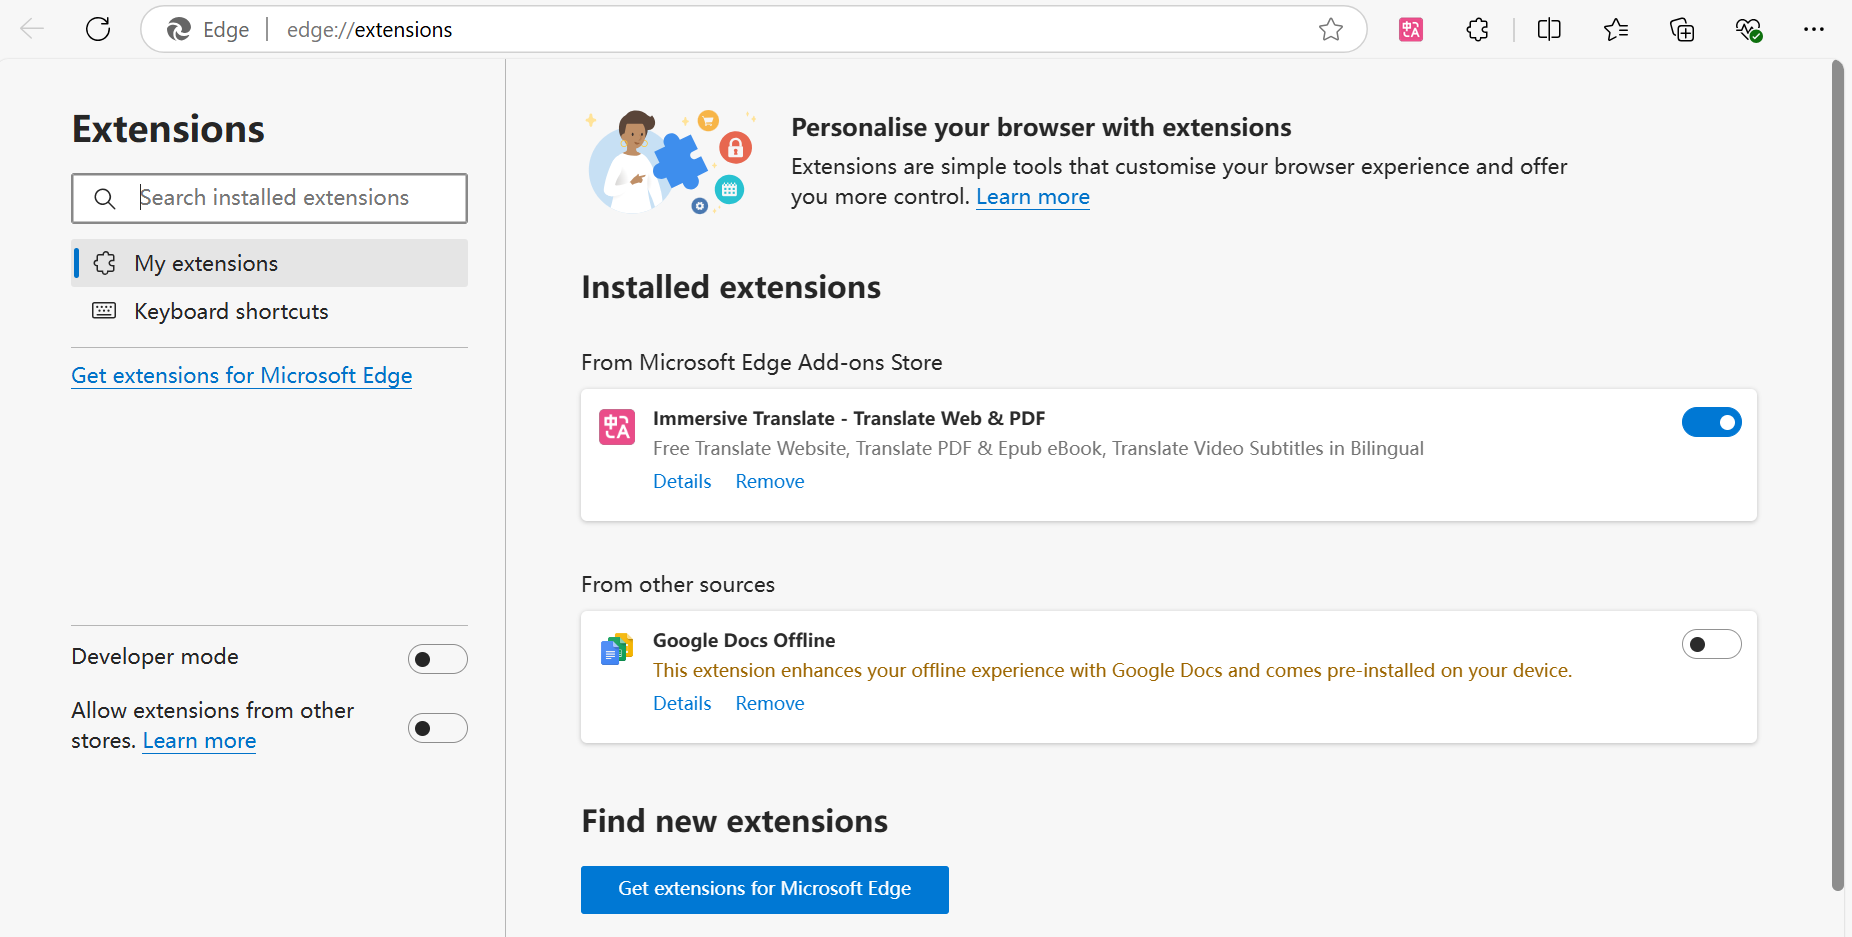This screenshot has height=937, width=1852.
Task: Open the Extensions puzzle icon in toolbar
Action: point(1477,29)
